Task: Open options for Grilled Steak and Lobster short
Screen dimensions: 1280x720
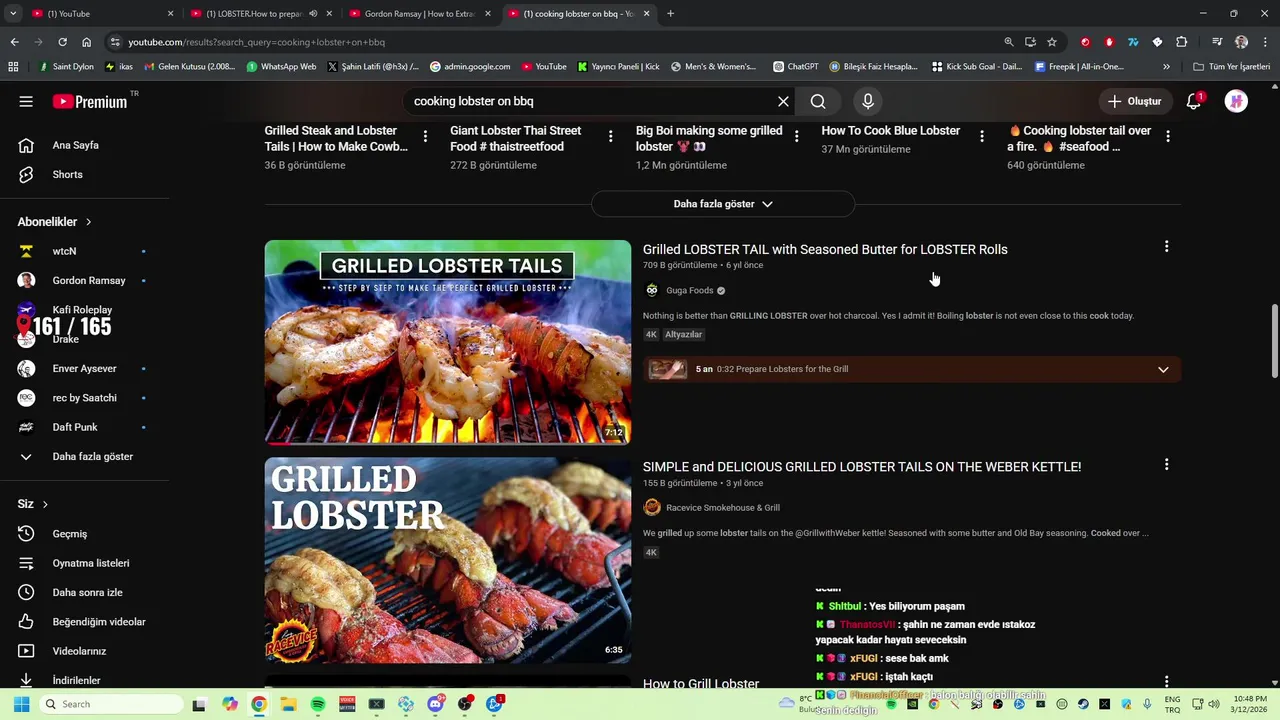Action: coord(425,137)
